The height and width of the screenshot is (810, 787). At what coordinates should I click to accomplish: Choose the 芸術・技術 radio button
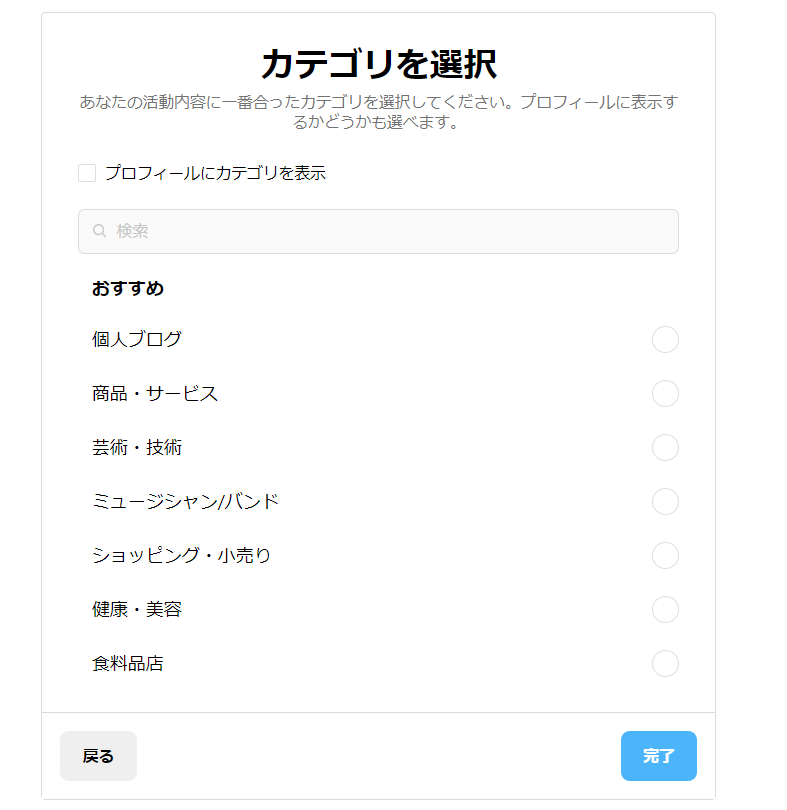[x=665, y=448]
